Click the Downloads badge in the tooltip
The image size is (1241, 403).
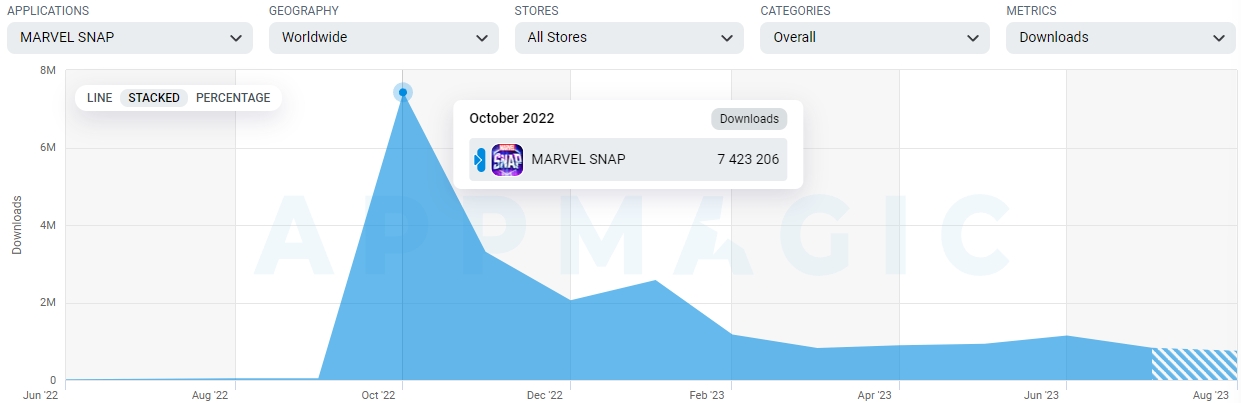749,119
